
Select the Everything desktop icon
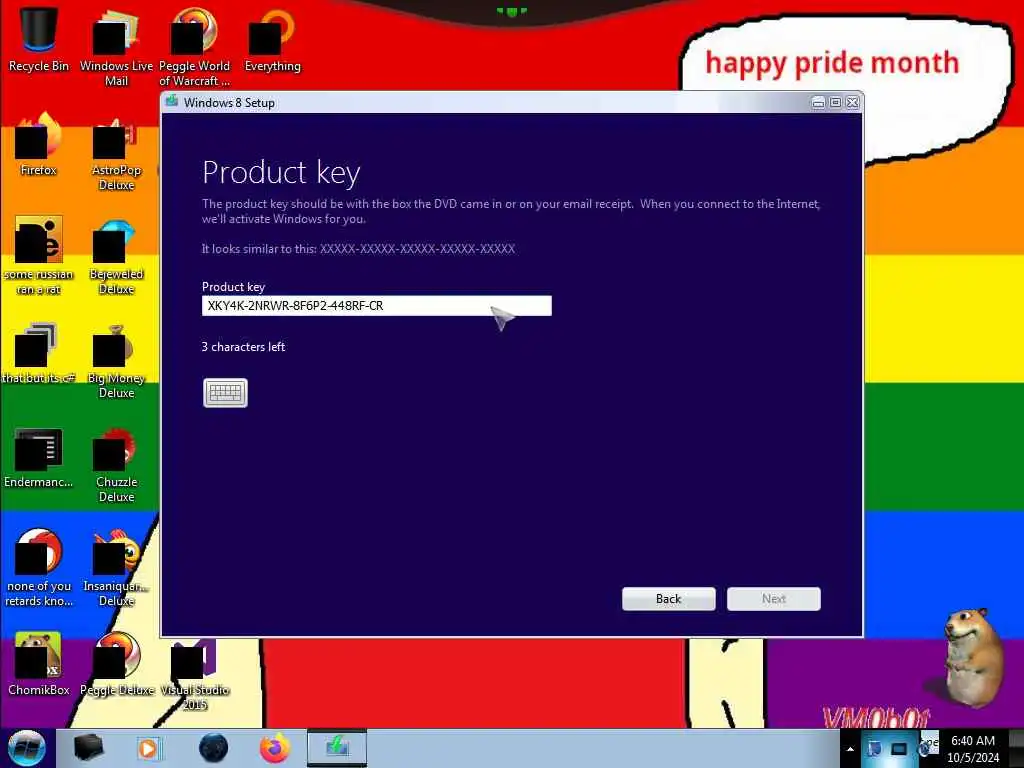(272, 40)
